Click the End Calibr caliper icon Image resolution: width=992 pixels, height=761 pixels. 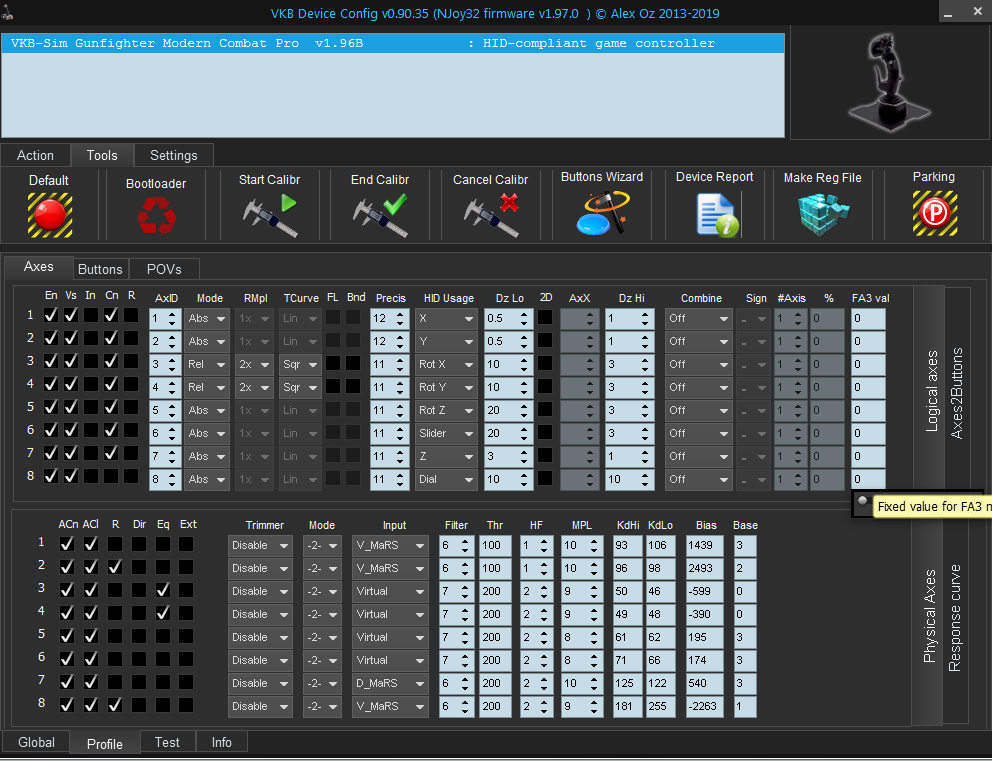pos(380,214)
